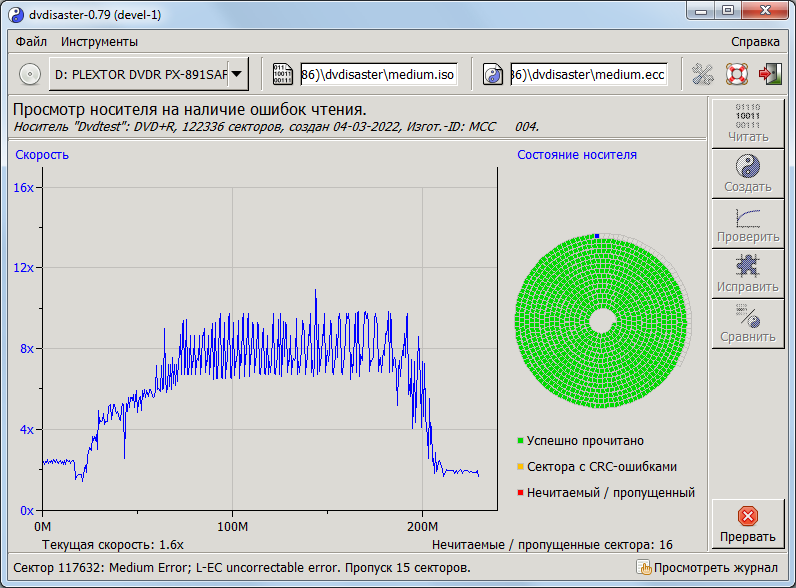Viewport: 796px width, 588px height.
Task: Open the Файл menu
Action: point(31,42)
